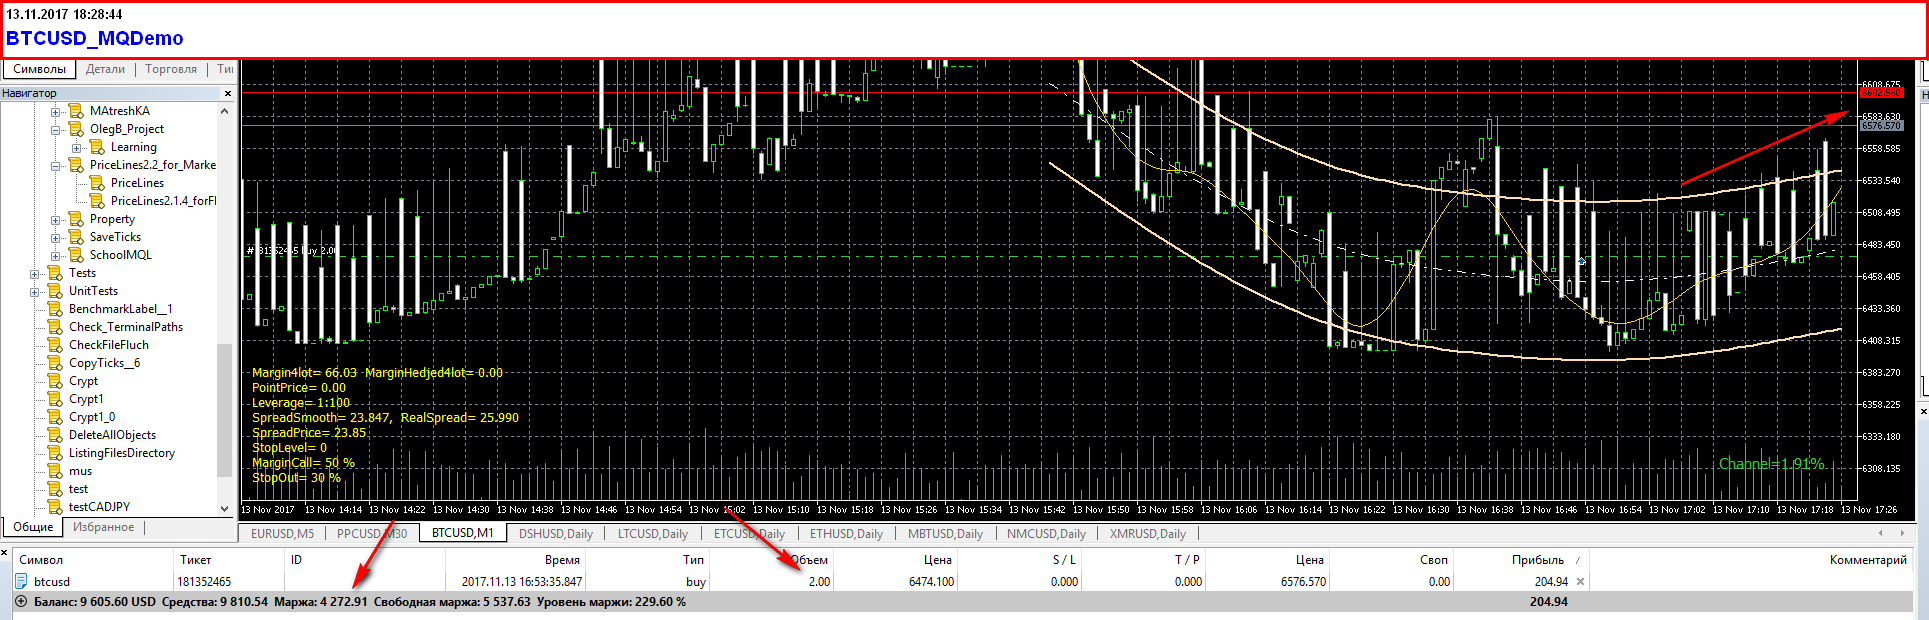1929x620 pixels.
Task: Expand the UnitTests tree node
Action: pyautogui.click(x=35, y=291)
